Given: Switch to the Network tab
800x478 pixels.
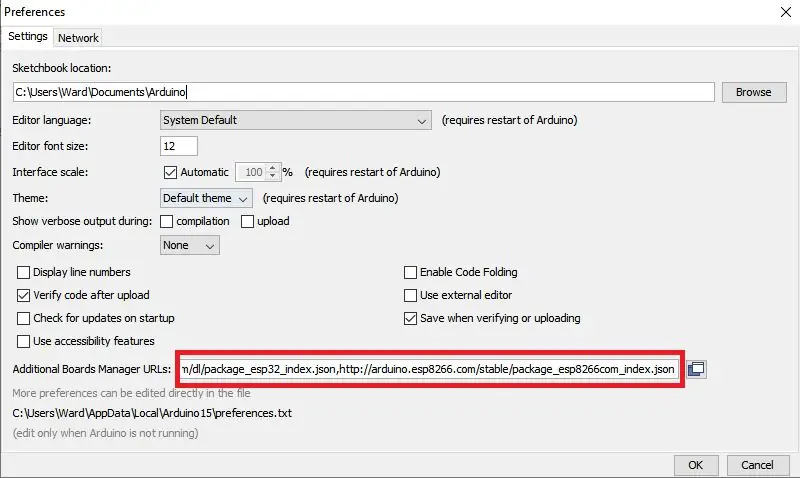Looking at the screenshot, I should [x=78, y=38].
